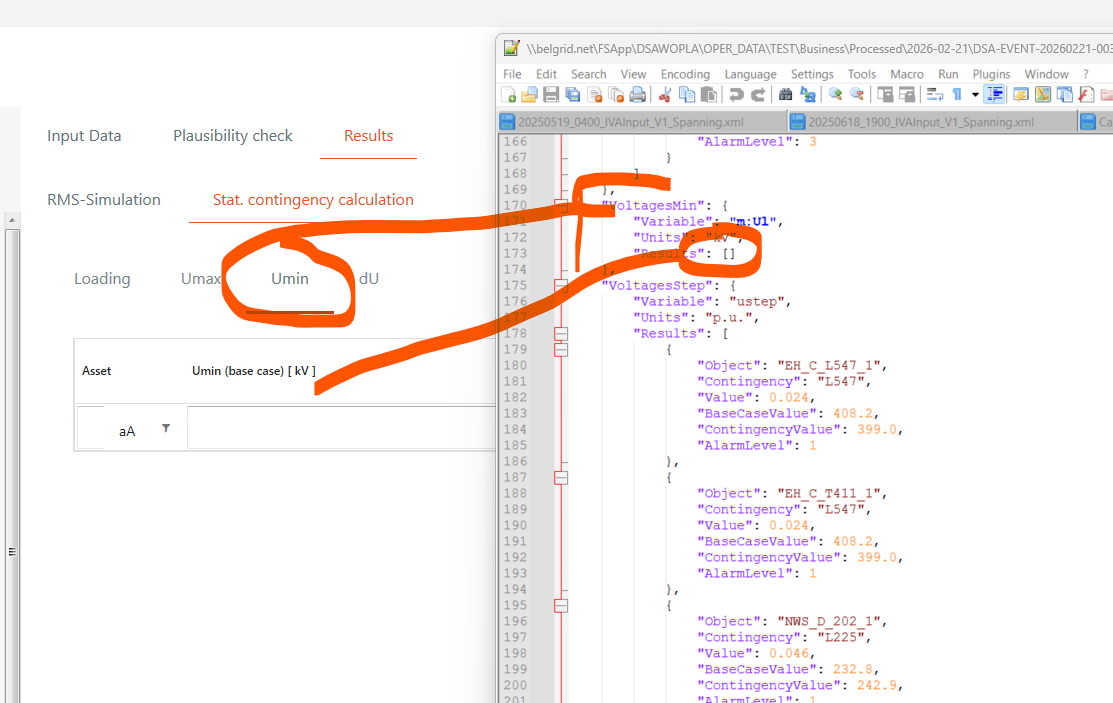Click the New file icon in Notepad++
1113x703 pixels.
pyautogui.click(x=509, y=95)
